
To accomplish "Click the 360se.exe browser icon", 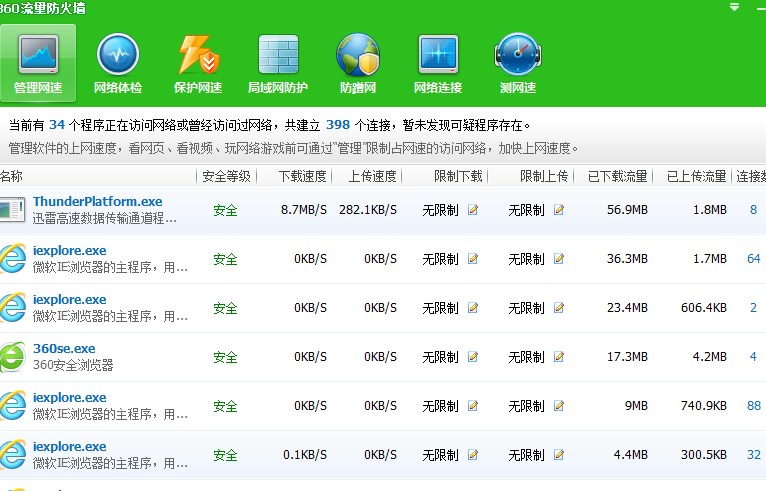I will pos(12,357).
